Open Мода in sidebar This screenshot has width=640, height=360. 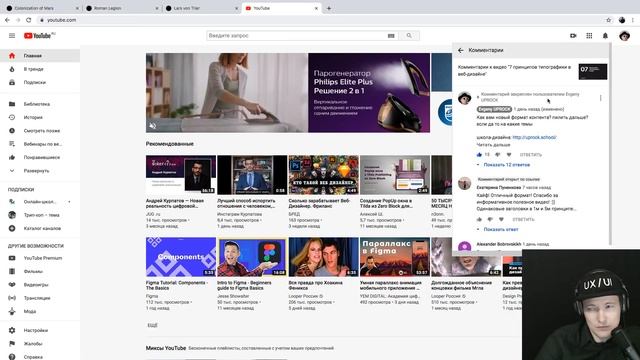point(40,311)
